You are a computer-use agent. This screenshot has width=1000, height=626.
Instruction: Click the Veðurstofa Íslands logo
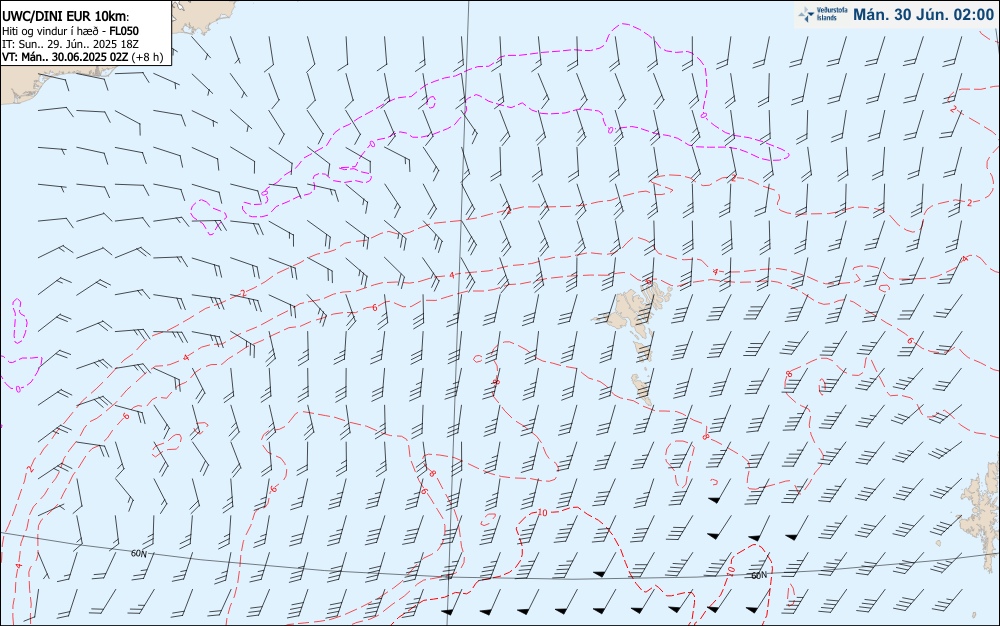(823, 14)
